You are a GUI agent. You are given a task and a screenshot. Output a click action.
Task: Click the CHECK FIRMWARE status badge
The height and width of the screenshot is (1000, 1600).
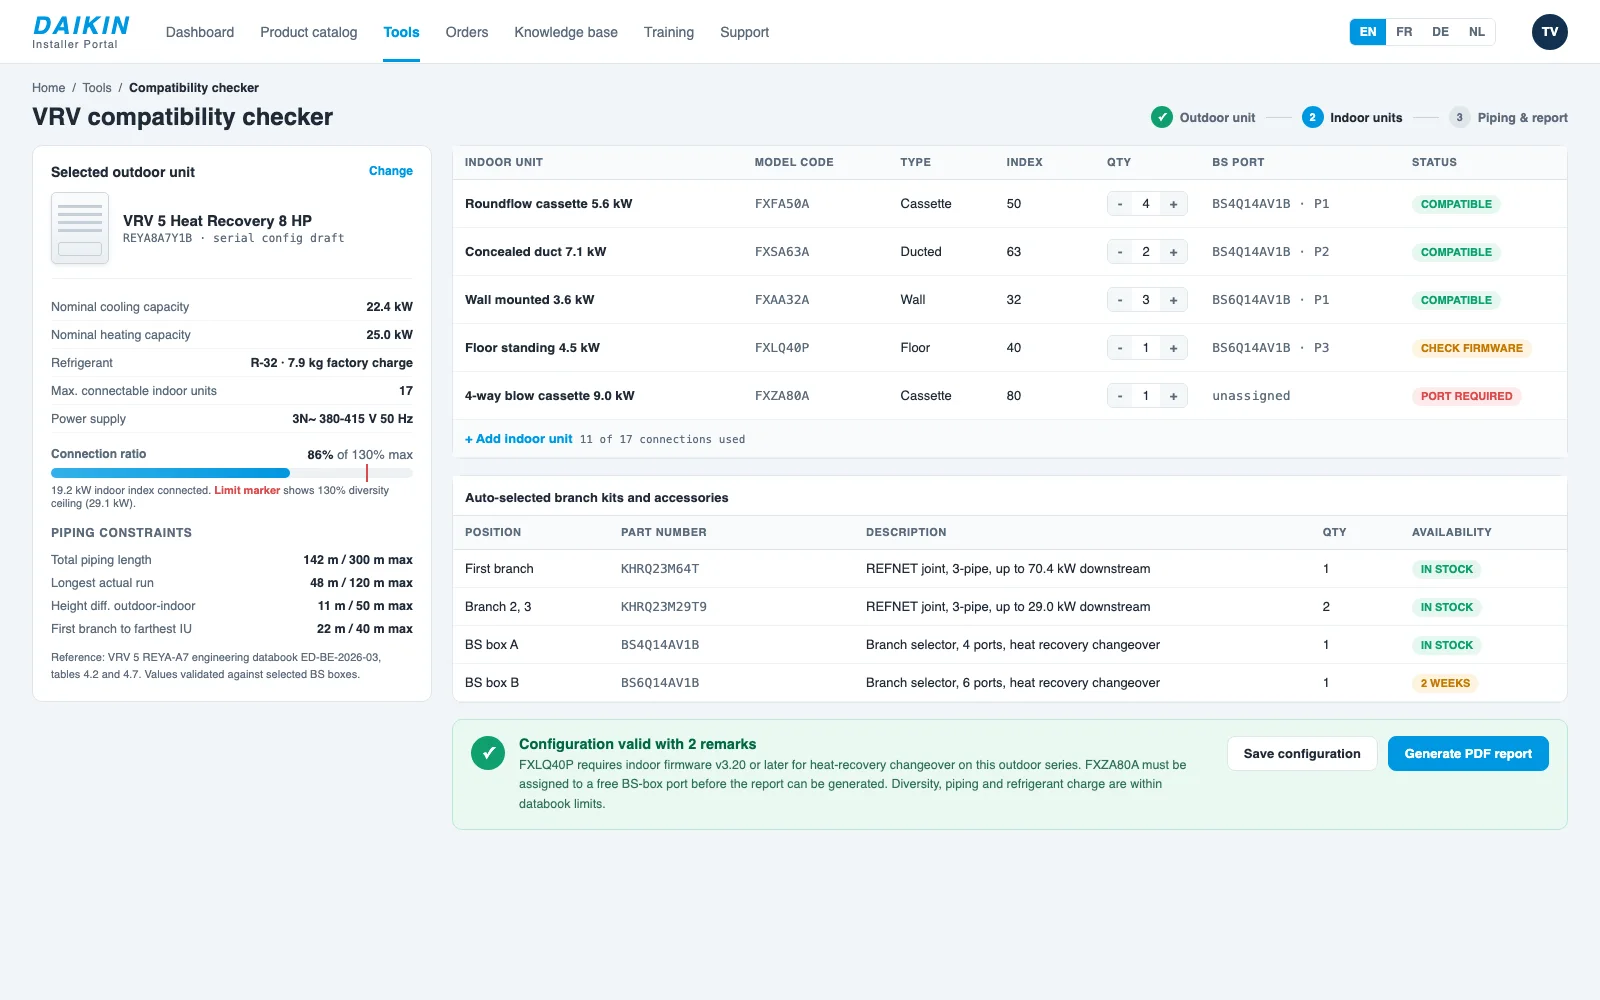point(1471,348)
